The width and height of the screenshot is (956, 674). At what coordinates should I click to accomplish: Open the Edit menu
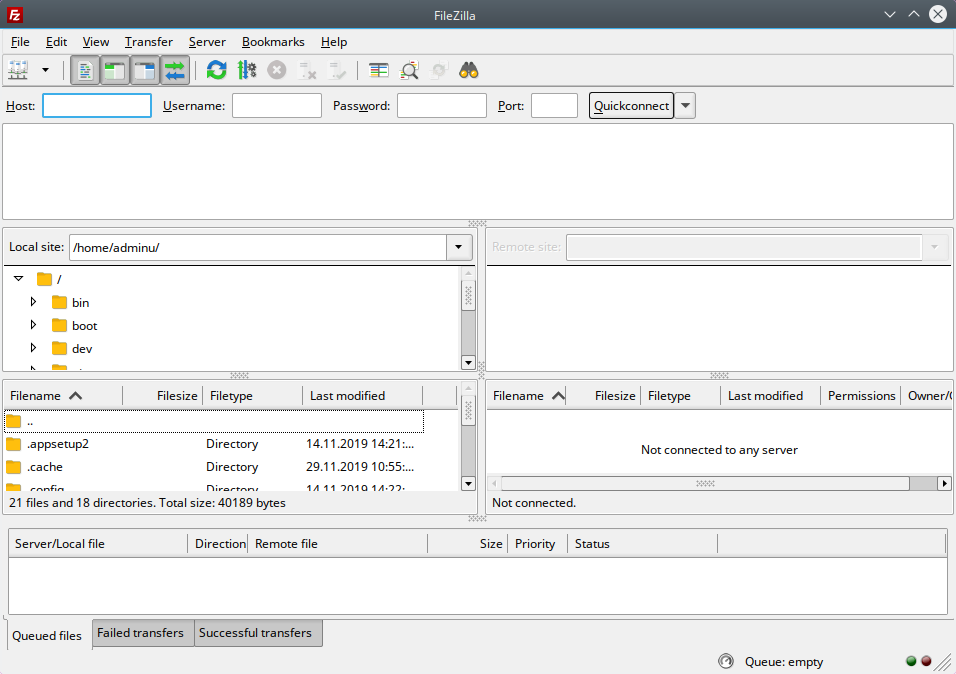(57, 42)
